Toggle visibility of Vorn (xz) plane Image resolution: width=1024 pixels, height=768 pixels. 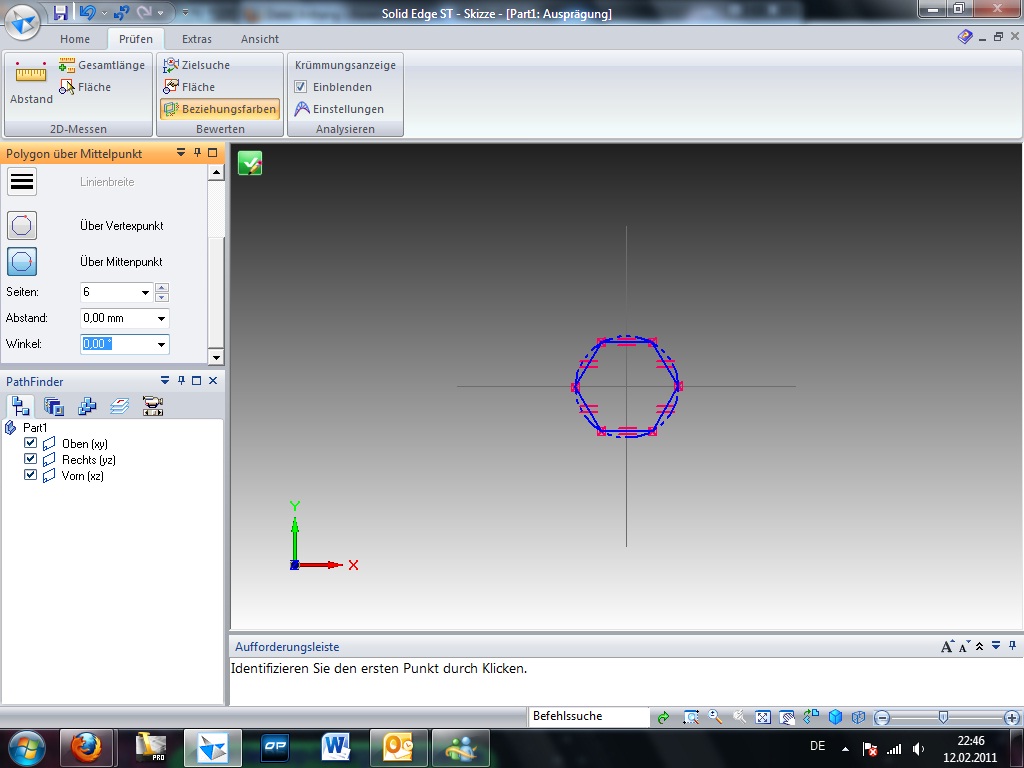pos(30,475)
